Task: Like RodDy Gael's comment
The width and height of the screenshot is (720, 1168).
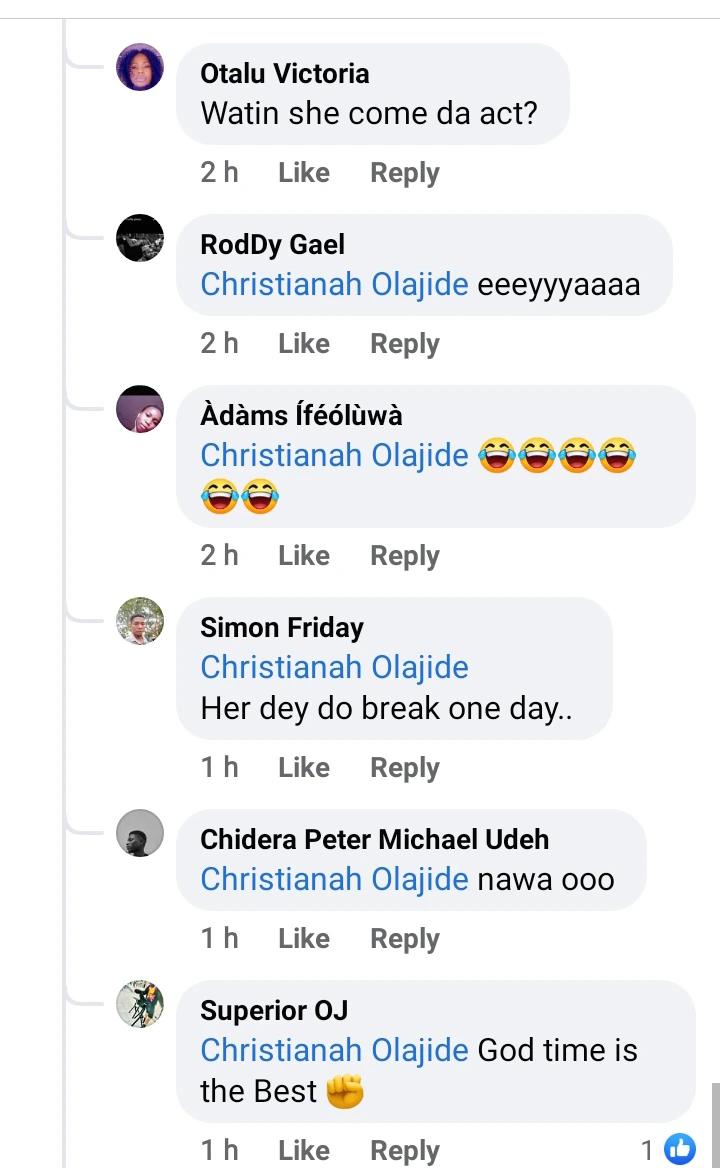Action: pos(303,344)
